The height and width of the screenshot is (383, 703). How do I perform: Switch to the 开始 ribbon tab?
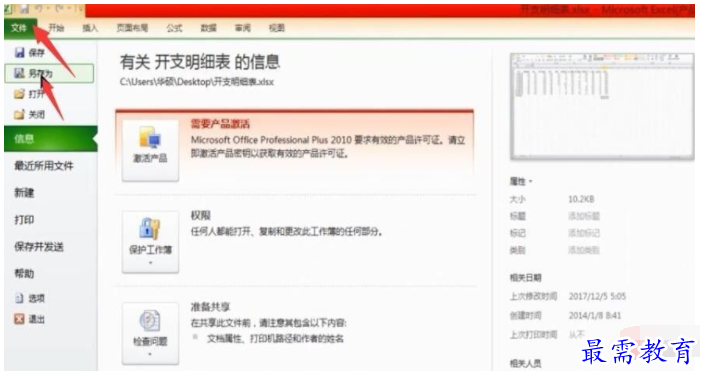coord(56,28)
